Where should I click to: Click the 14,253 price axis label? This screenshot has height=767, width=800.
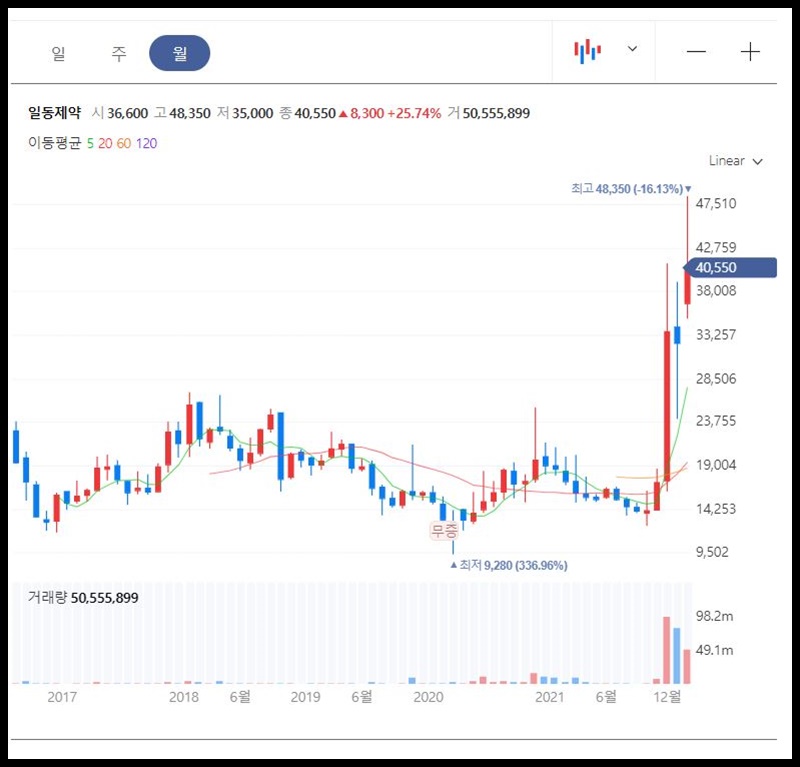coord(716,509)
